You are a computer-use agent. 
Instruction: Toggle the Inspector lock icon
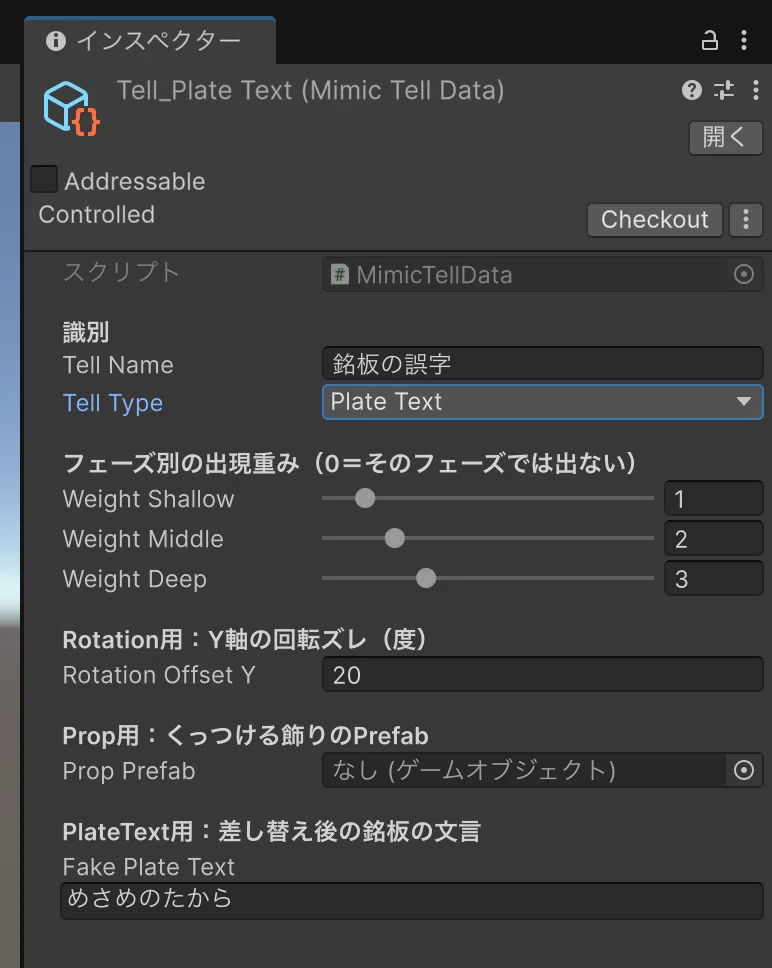pos(710,41)
